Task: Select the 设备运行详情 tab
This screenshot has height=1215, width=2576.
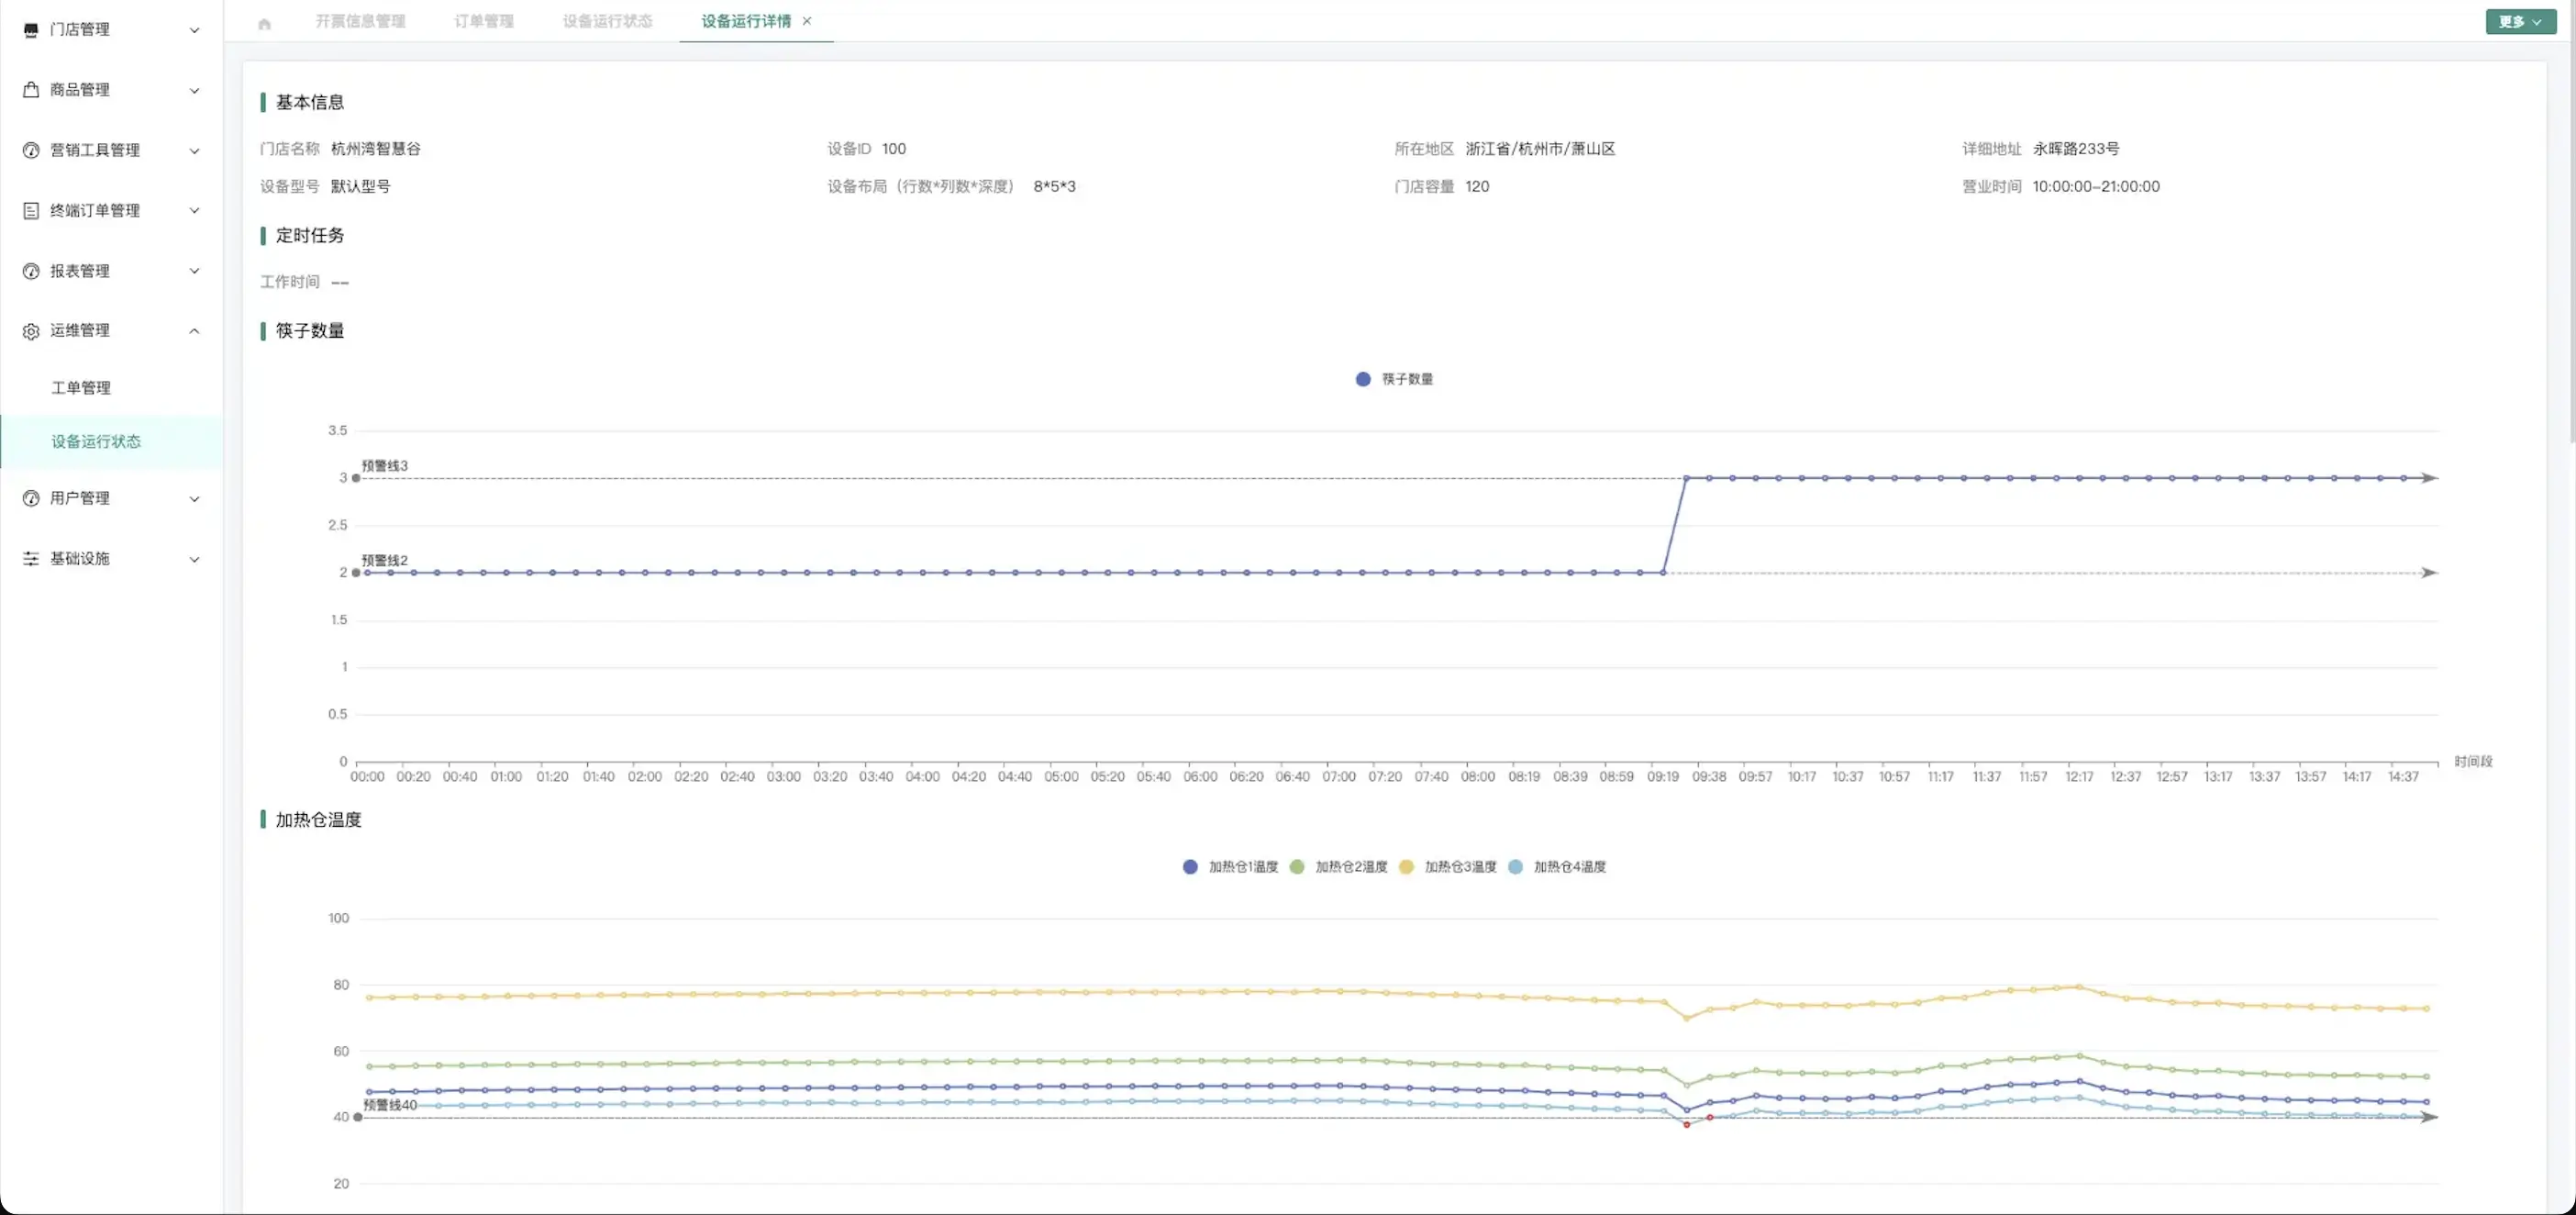Action: pyautogui.click(x=746, y=21)
